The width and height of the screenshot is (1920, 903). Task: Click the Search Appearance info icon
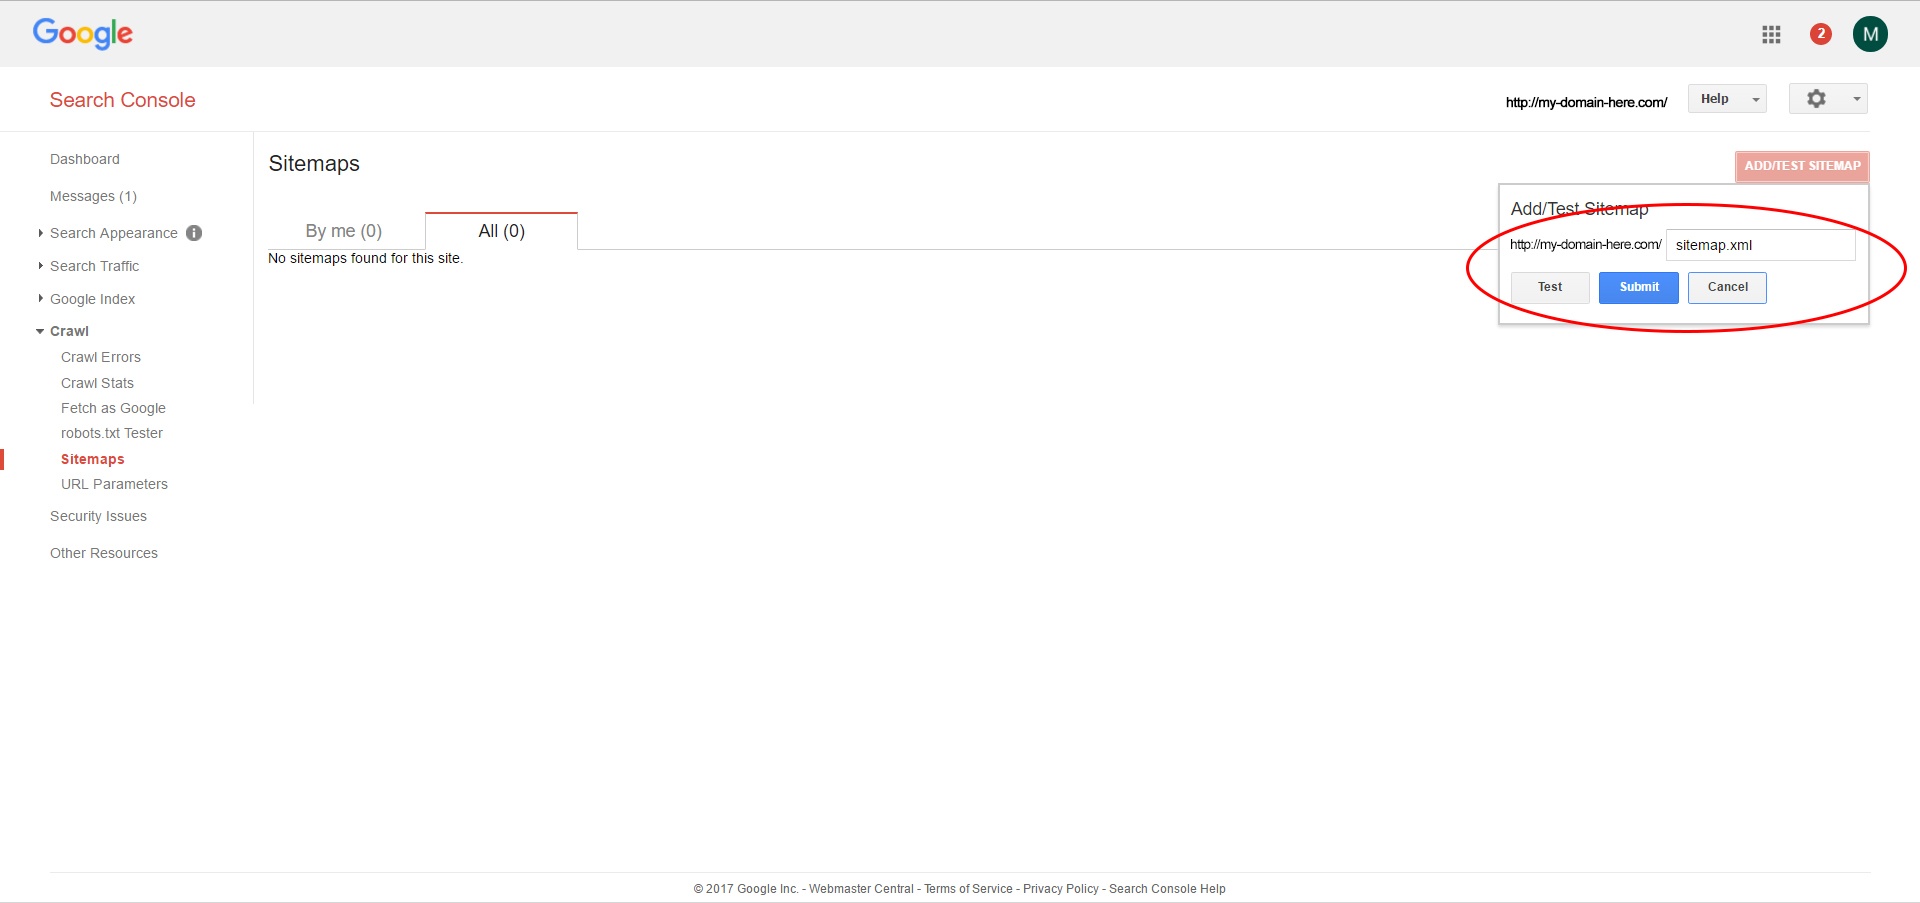[194, 233]
